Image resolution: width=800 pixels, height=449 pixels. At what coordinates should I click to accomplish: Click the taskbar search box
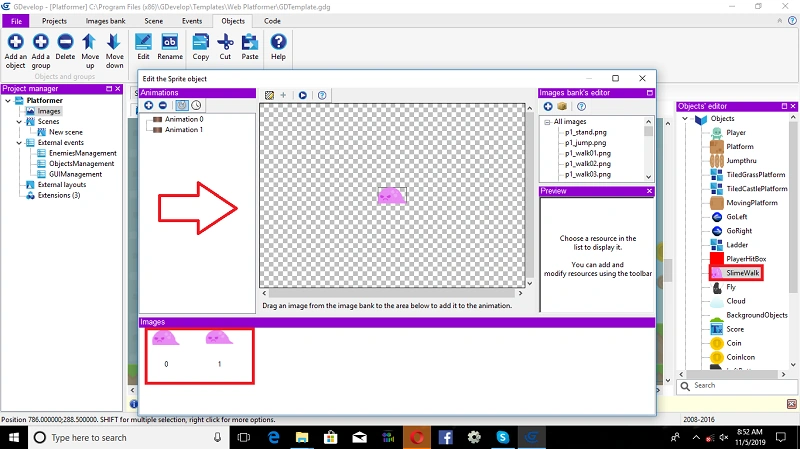coord(128,438)
